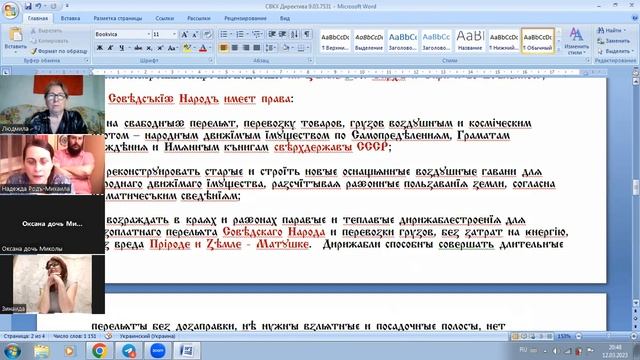
Task: Apply the Выделение style
Action: tap(369, 40)
